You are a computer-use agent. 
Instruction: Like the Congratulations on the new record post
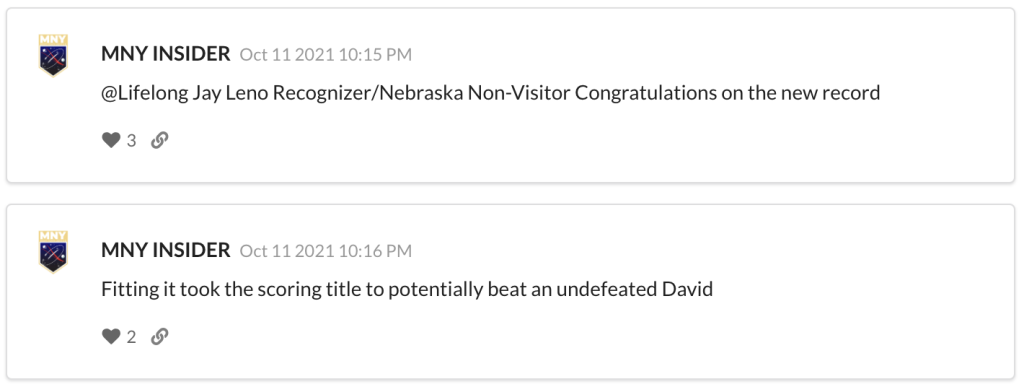(x=111, y=140)
